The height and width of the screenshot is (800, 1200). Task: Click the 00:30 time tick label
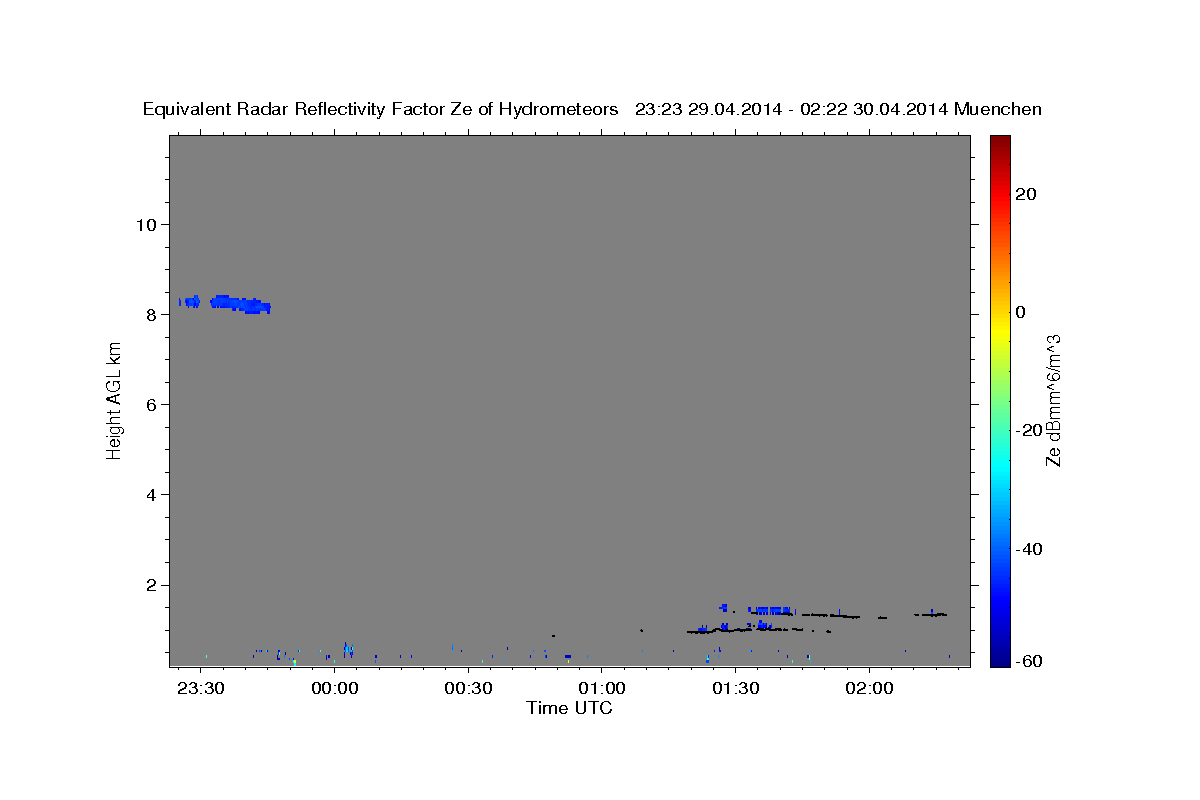[469, 690]
